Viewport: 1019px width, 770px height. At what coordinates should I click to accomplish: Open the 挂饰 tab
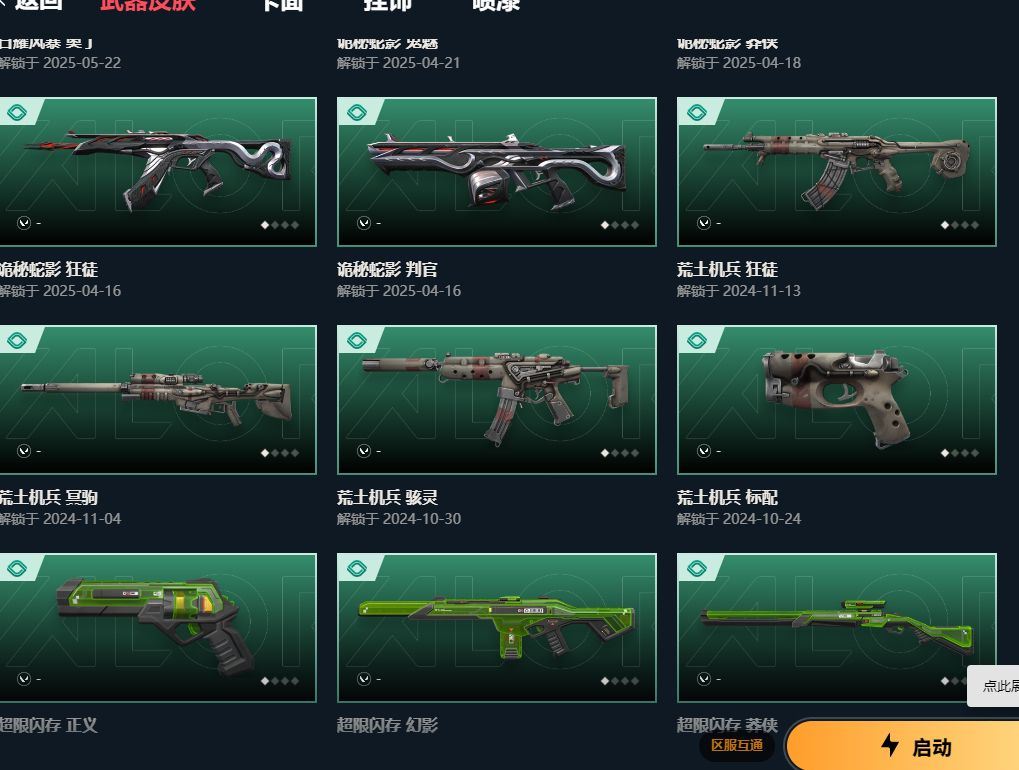(387, 4)
